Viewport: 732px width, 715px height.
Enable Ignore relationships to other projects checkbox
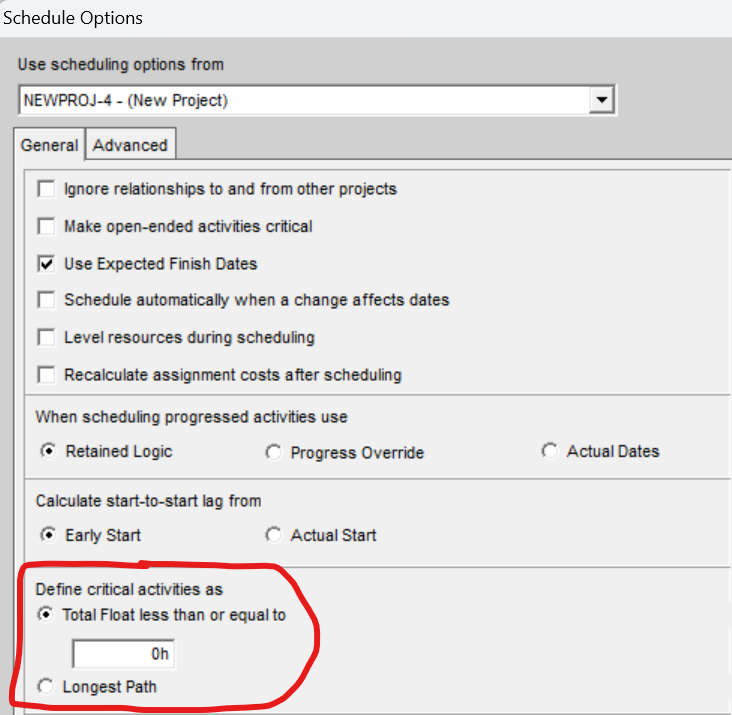coord(46,189)
